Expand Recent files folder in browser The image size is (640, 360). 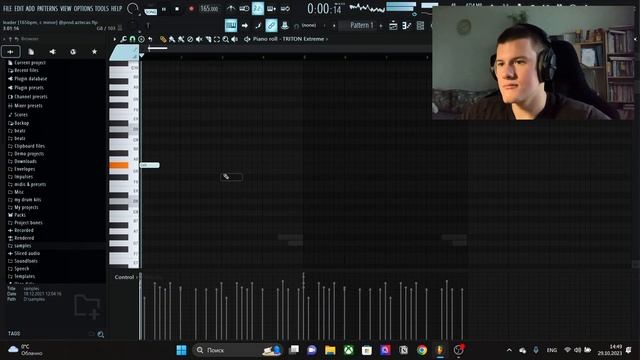[x=23, y=70]
